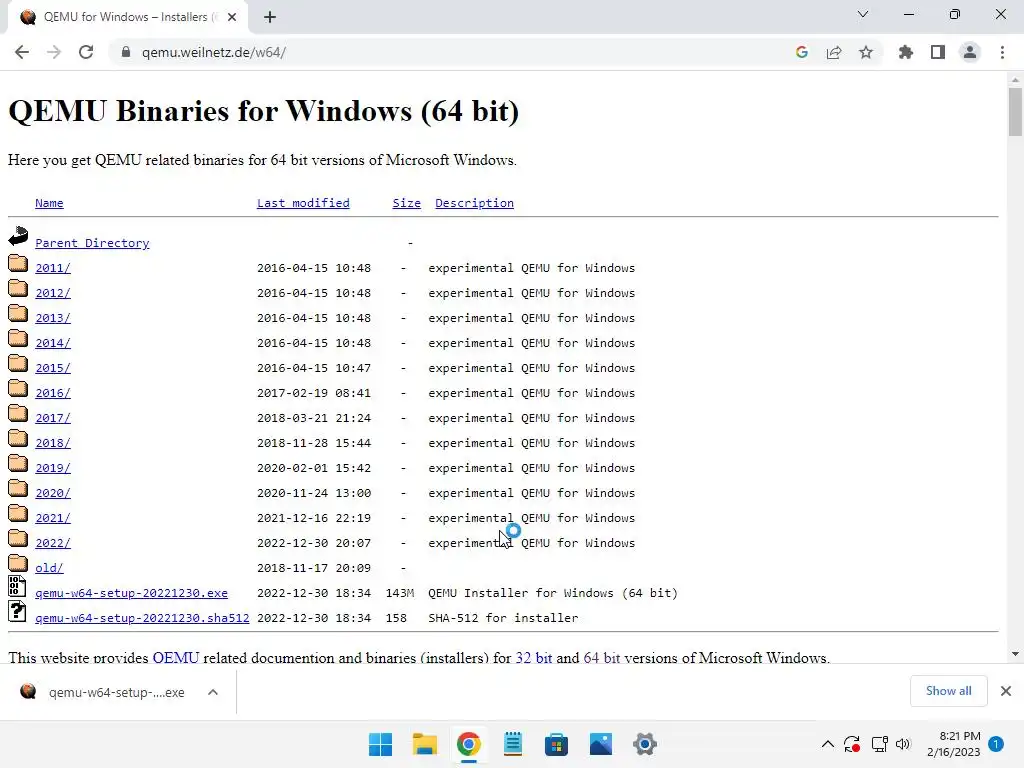Open the 2016/ folder link
The width and height of the screenshot is (1024, 768).
pyautogui.click(x=53, y=393)
